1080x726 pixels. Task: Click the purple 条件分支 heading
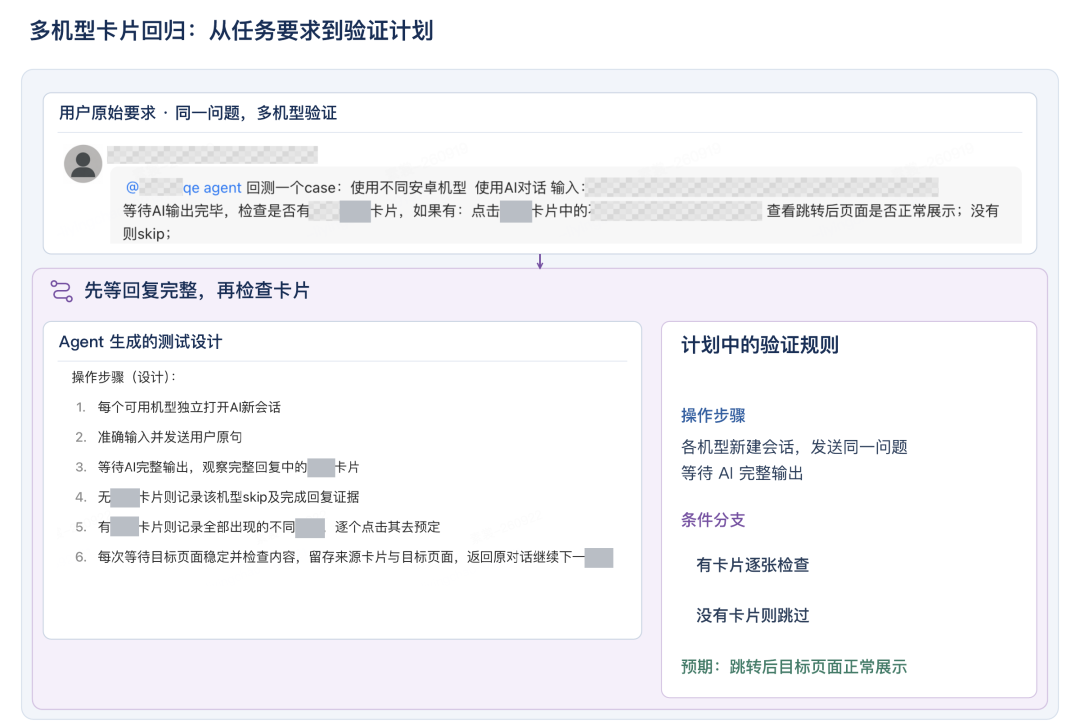[713, 520]
